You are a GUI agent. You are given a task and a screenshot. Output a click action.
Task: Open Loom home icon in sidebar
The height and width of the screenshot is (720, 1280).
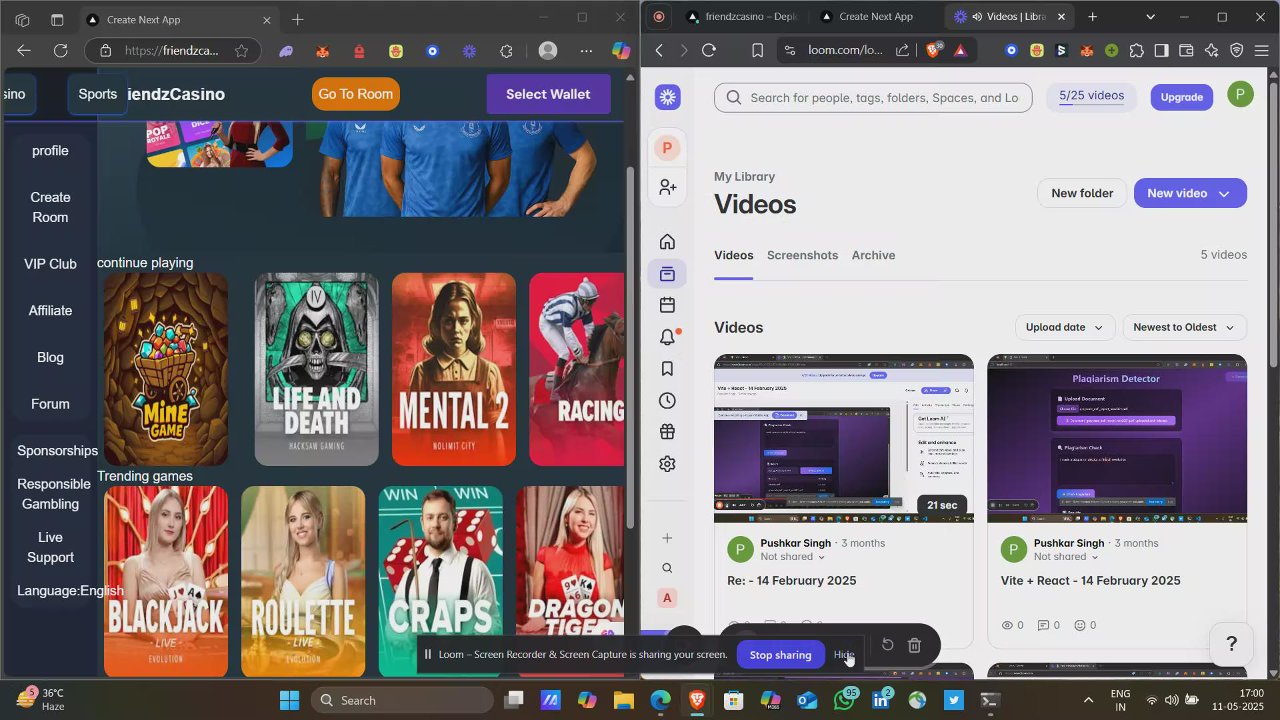(667, 242)
